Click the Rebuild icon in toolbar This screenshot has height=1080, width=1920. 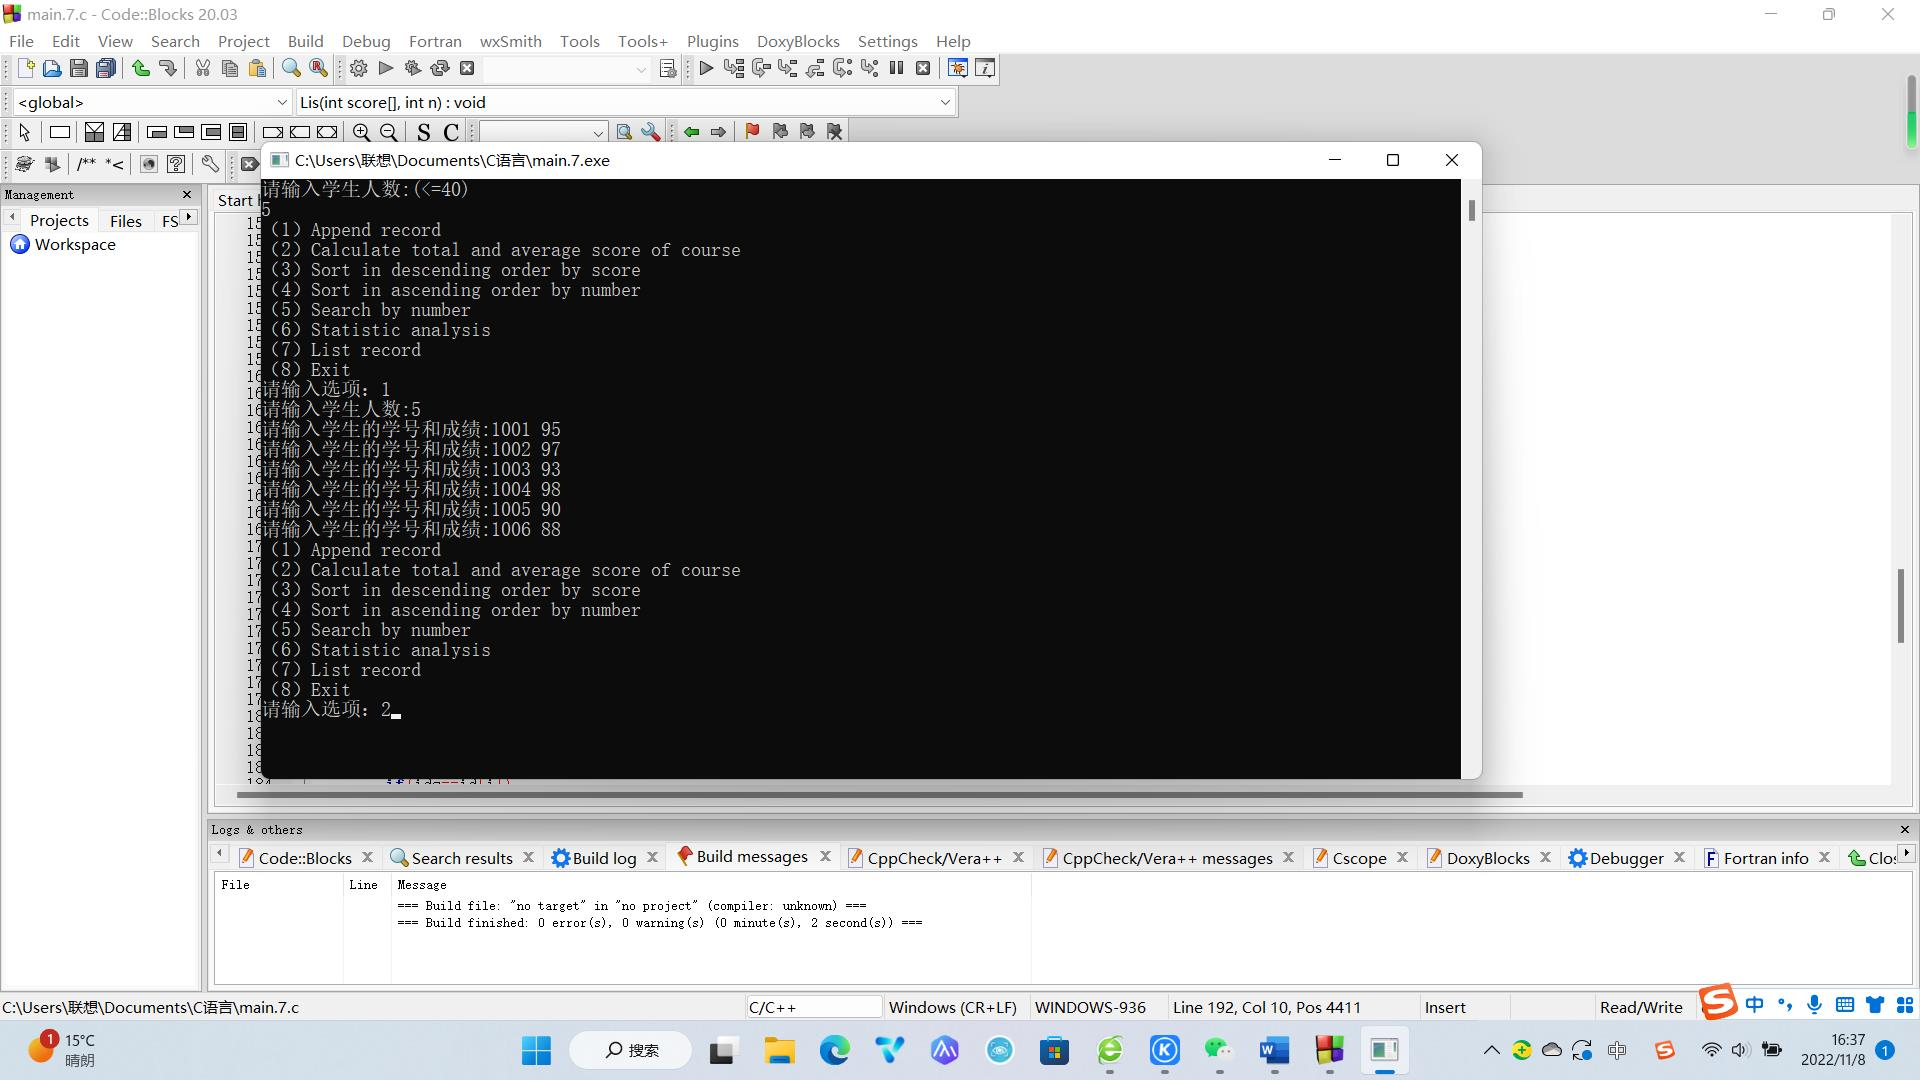coord(440,68)
